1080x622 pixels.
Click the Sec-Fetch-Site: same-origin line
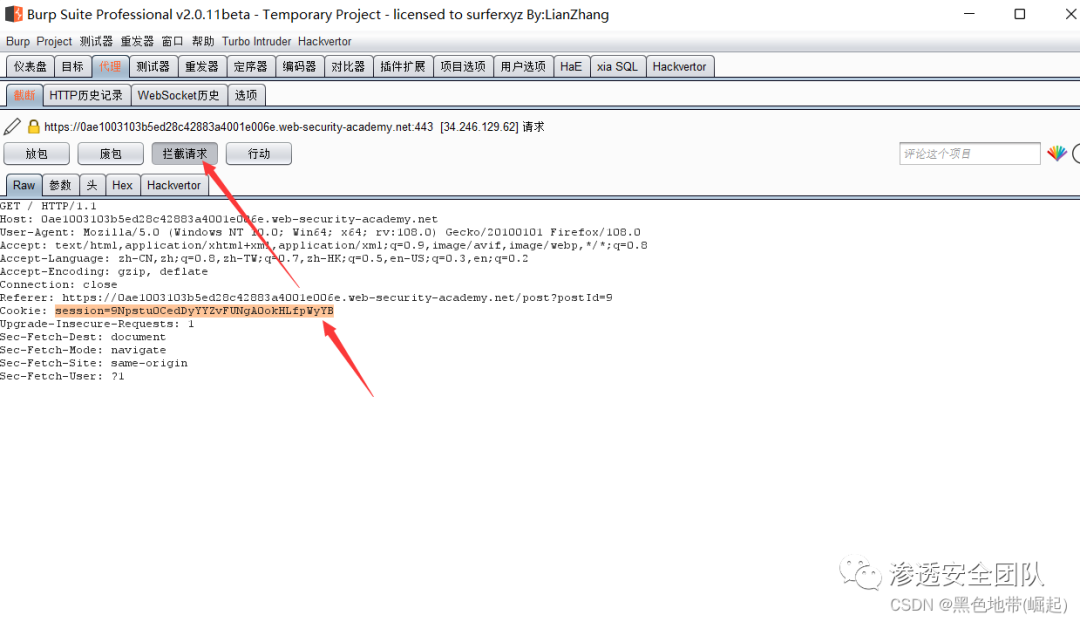click(x=94, y=363)
